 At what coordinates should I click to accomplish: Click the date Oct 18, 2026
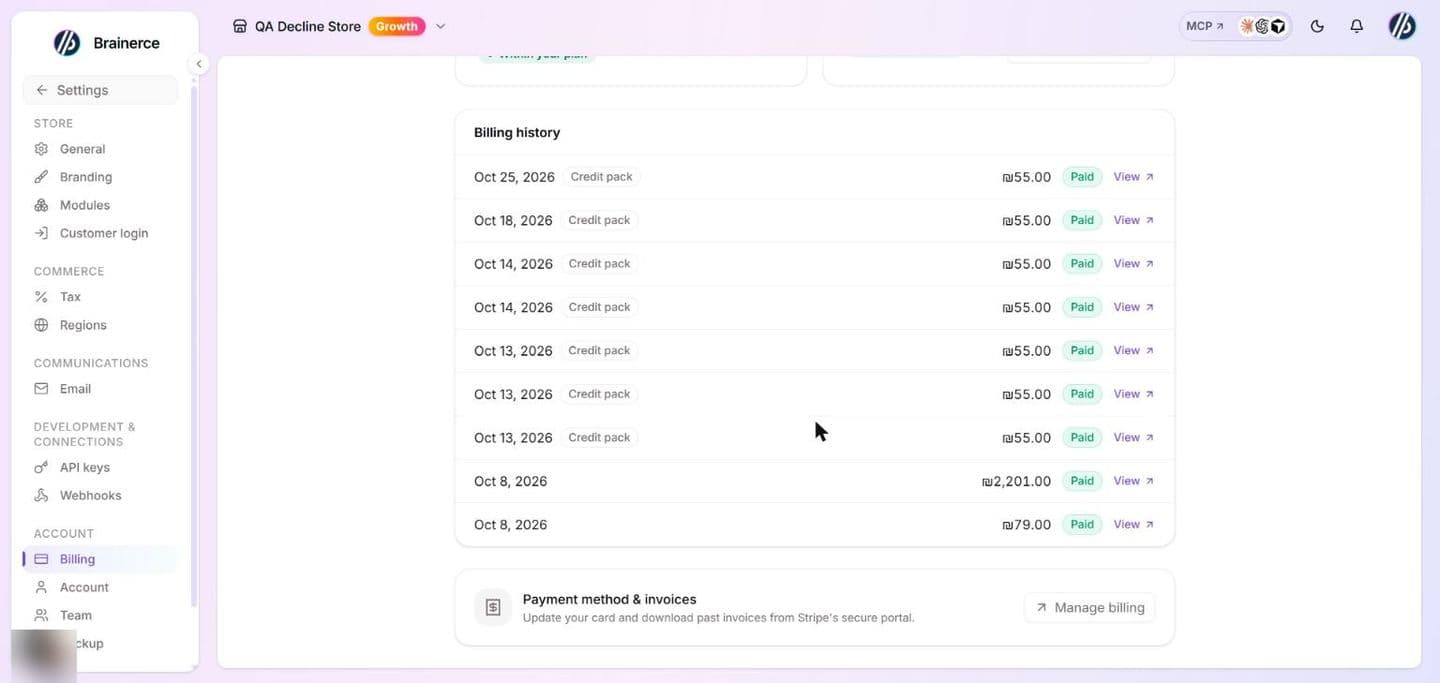513,220
